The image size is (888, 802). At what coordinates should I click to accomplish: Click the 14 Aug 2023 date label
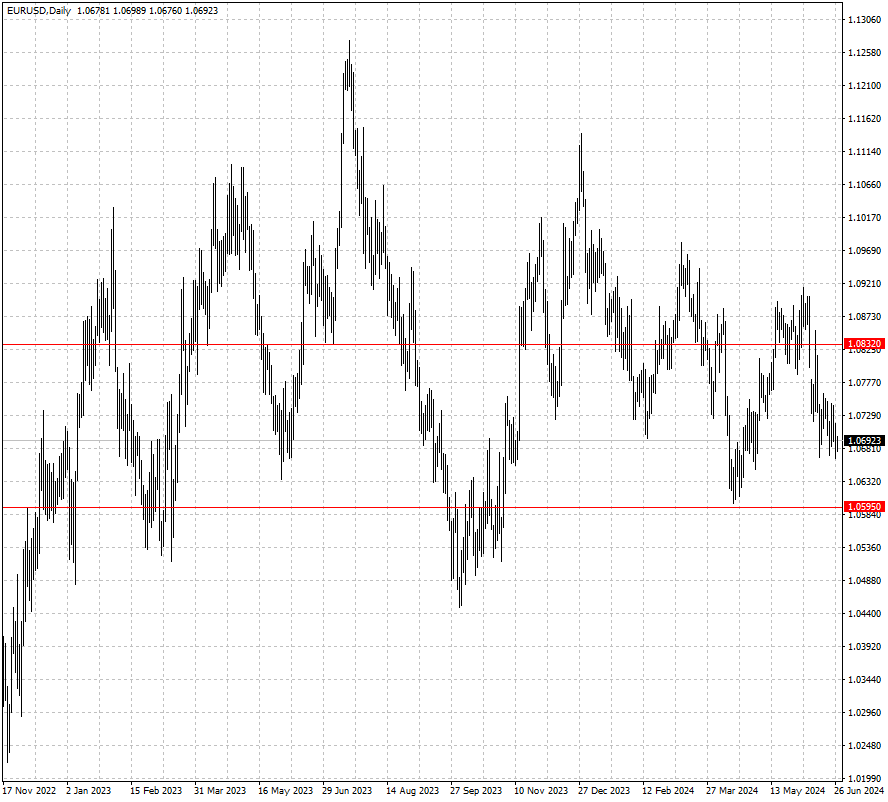(x=412, y=790)
